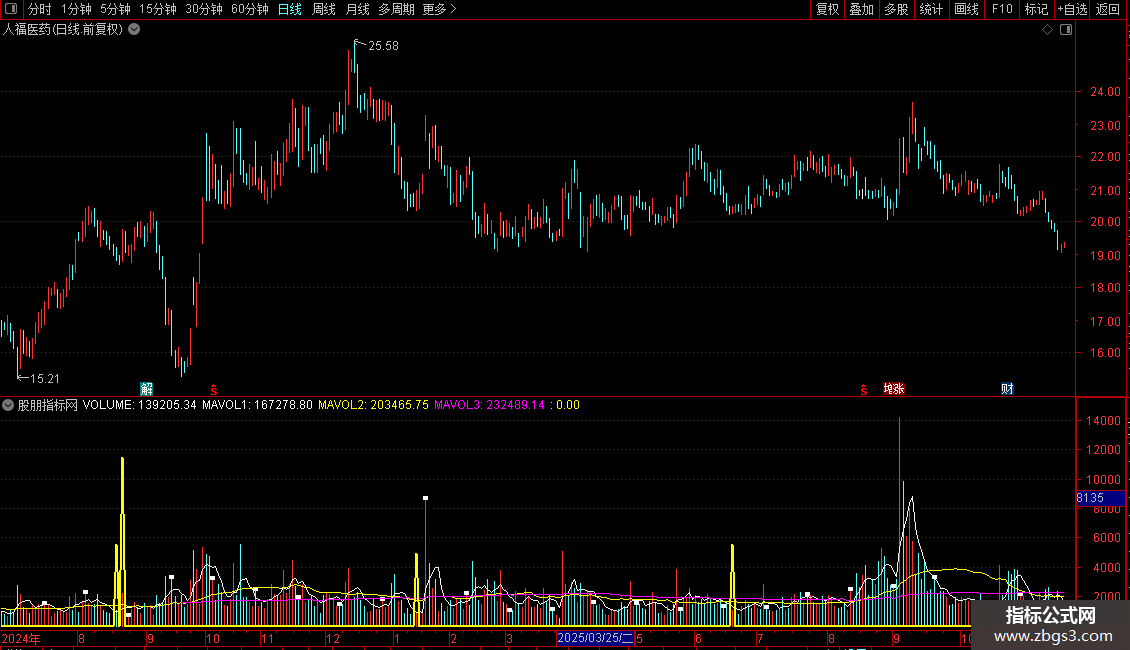Click the 2024年 label on time axis
The image size is (1130, 650).
click(21, 638)
